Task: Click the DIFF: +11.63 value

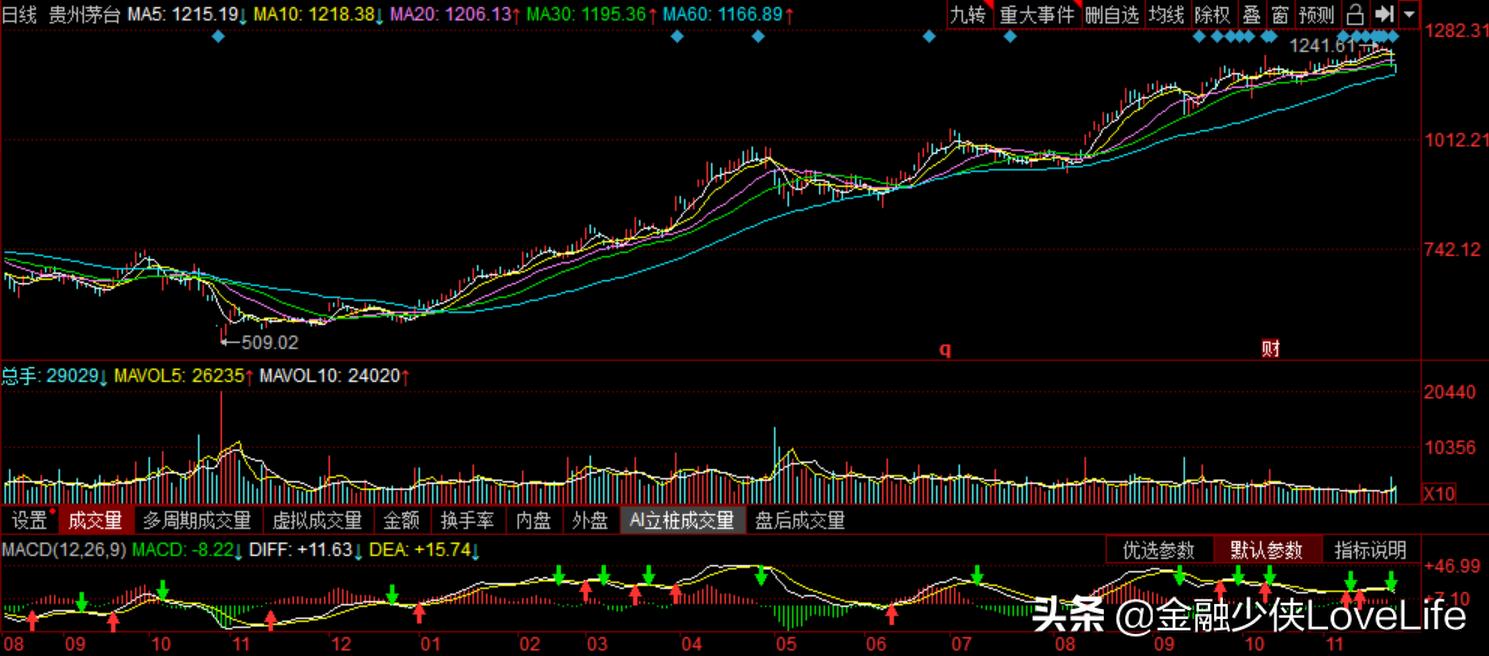Action: 307,550
